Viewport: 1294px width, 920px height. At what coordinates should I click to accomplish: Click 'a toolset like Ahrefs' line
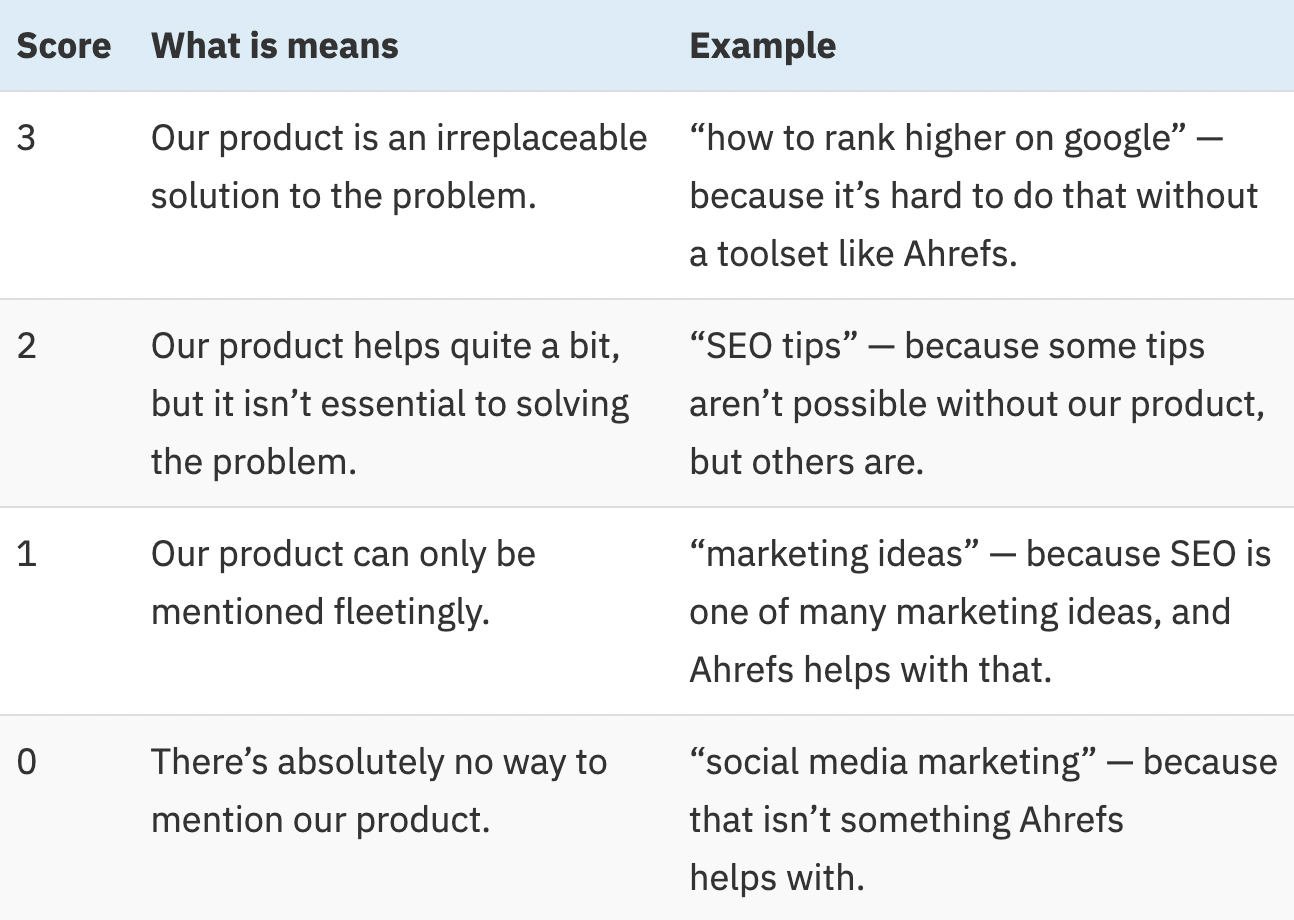coord(852,254)
